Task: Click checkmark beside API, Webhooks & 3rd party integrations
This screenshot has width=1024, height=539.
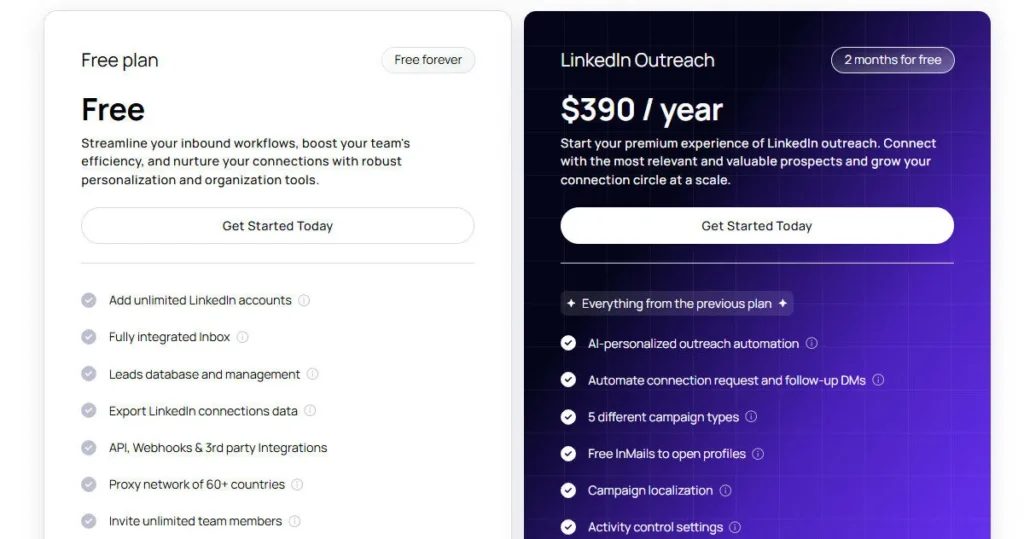Action: (89, 448)
